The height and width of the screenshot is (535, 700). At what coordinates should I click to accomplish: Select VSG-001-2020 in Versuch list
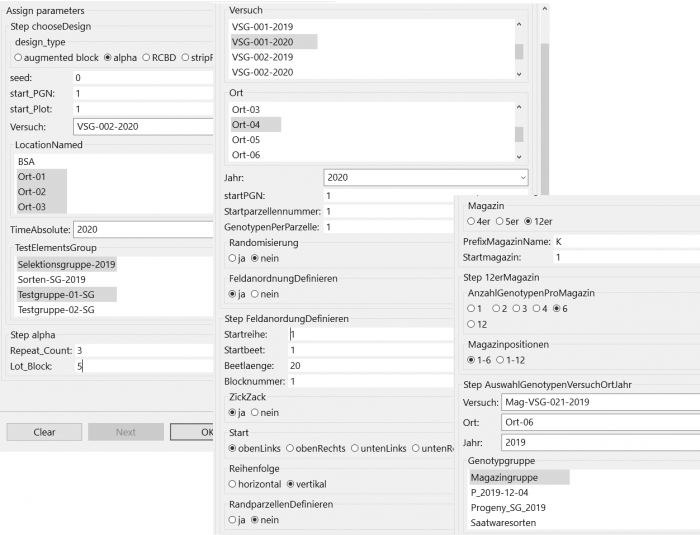point(274,42)
